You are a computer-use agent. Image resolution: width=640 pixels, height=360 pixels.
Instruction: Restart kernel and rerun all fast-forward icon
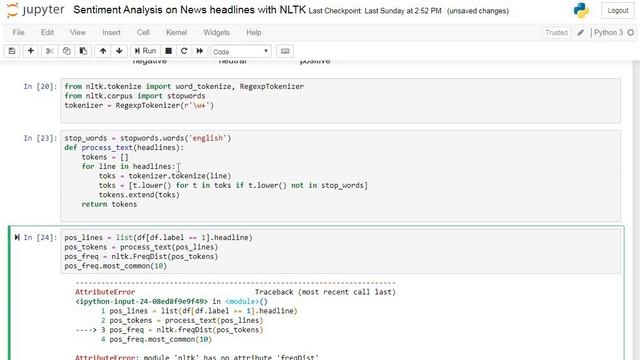coord(200,51)
